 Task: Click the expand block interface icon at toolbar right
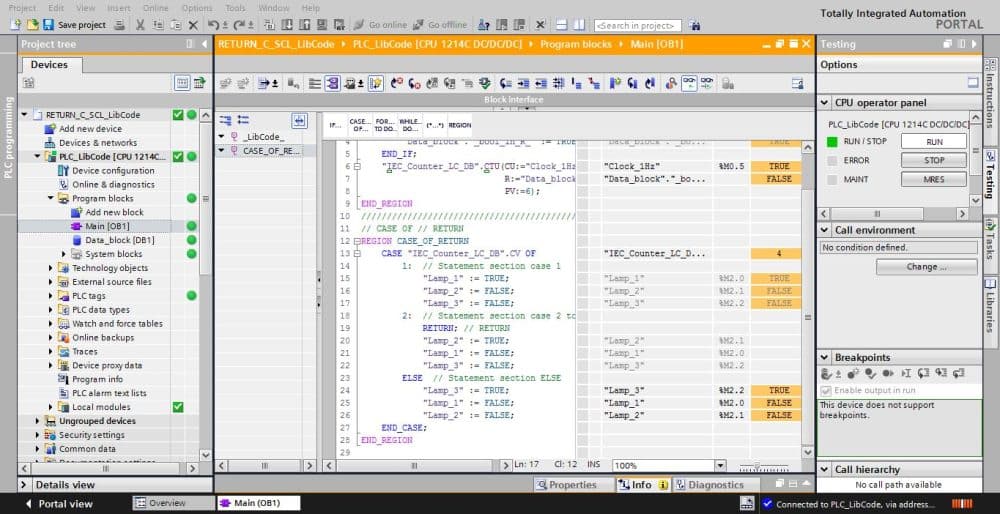click(797, 84)
